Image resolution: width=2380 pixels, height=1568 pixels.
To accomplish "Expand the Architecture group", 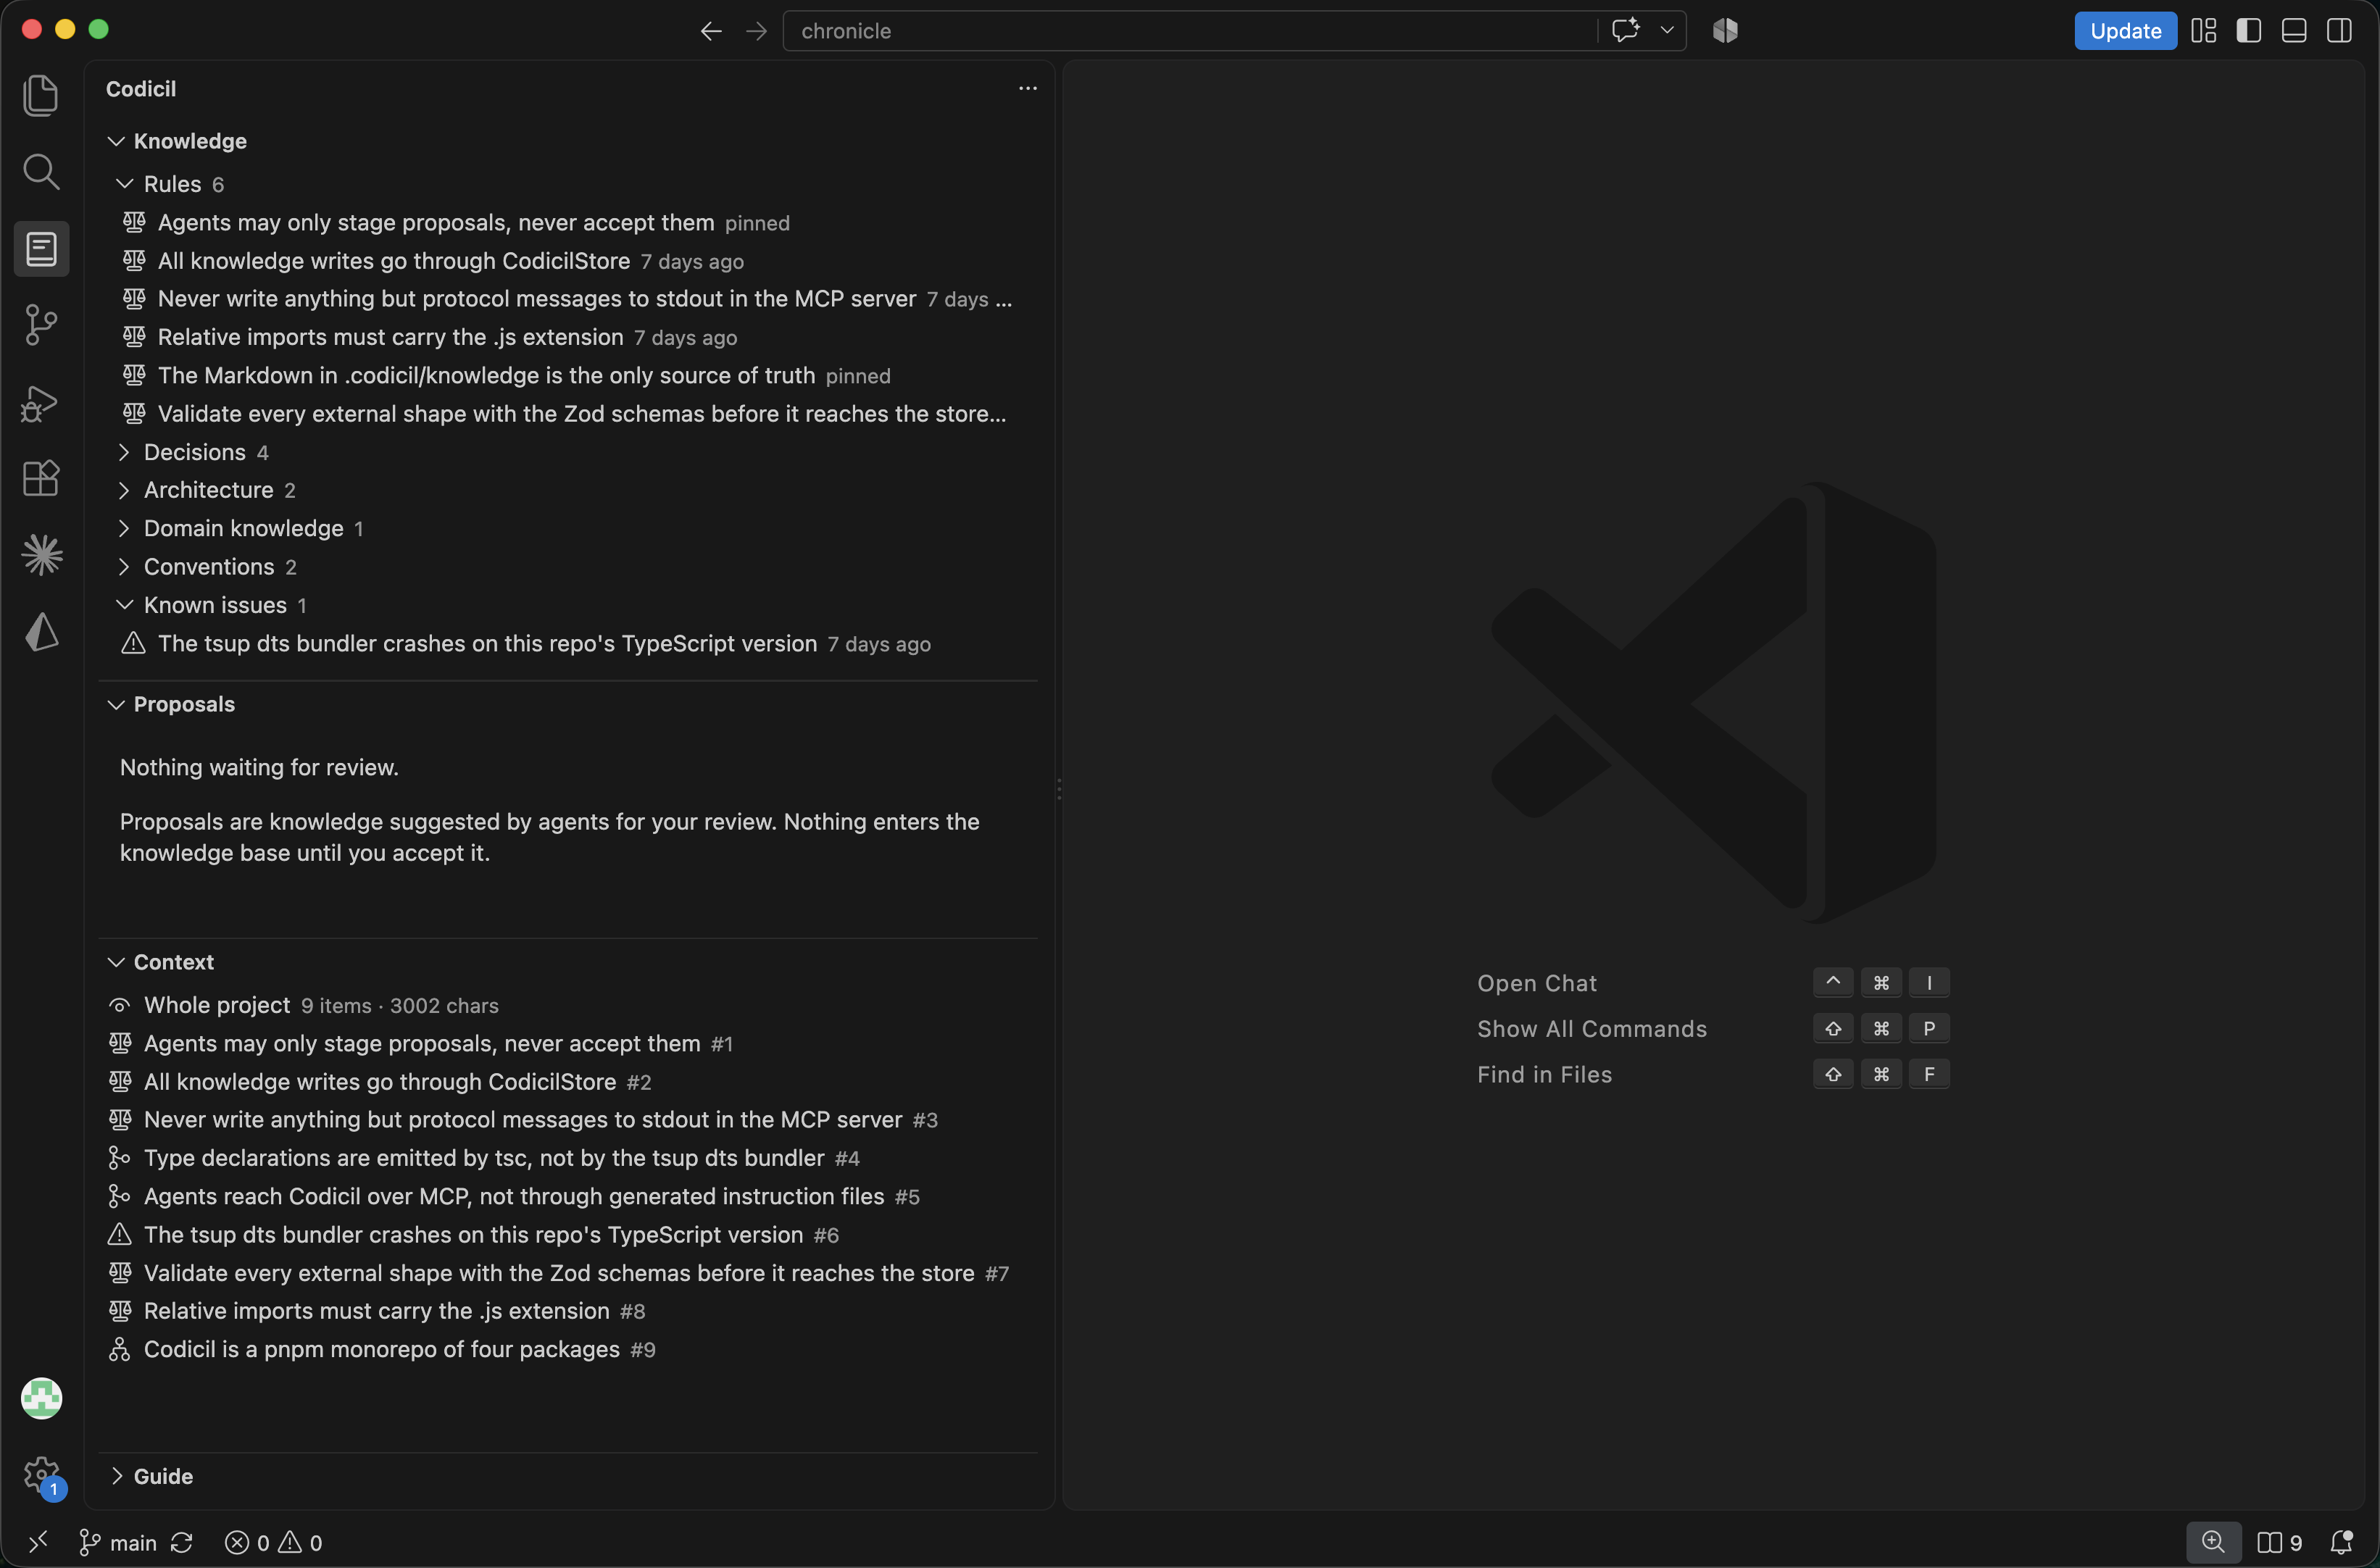I will coord(125,490).
